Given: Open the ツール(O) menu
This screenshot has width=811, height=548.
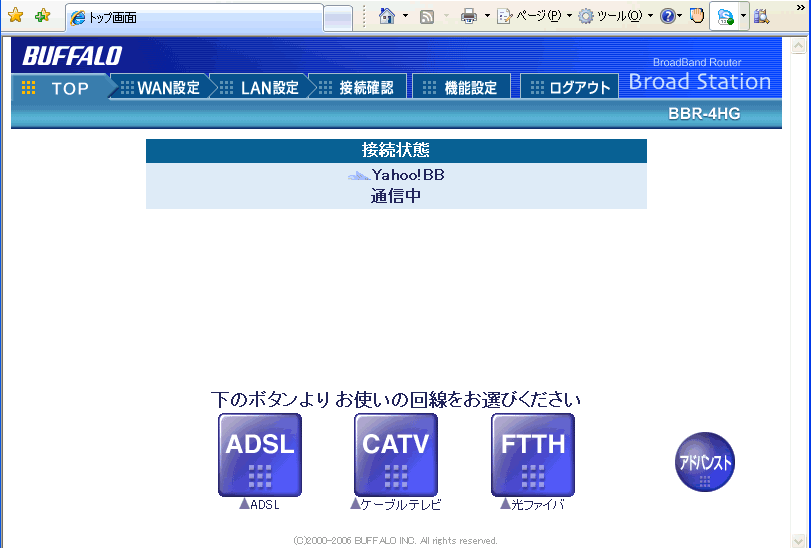Looking at the screenshot, I should coord(615,16).
